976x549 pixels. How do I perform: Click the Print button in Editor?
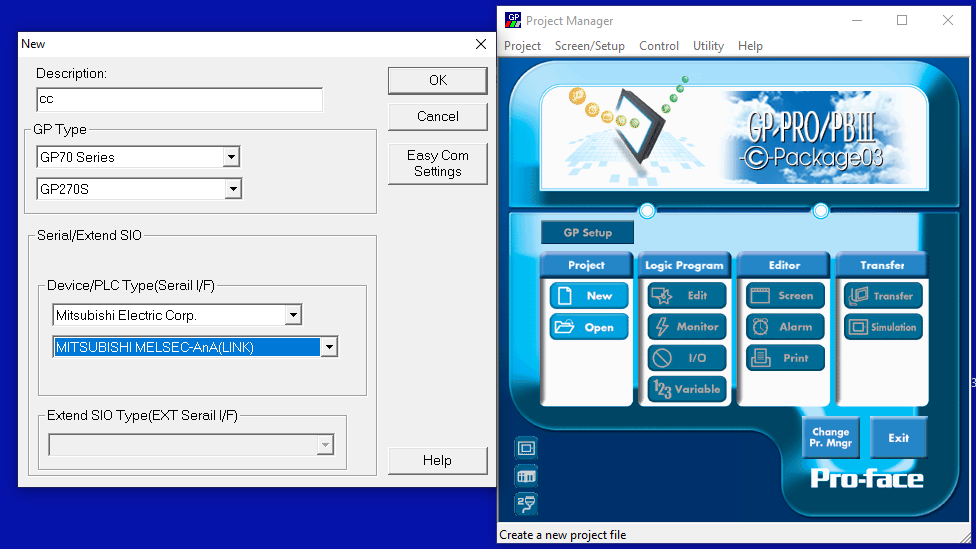click(786, 358)
